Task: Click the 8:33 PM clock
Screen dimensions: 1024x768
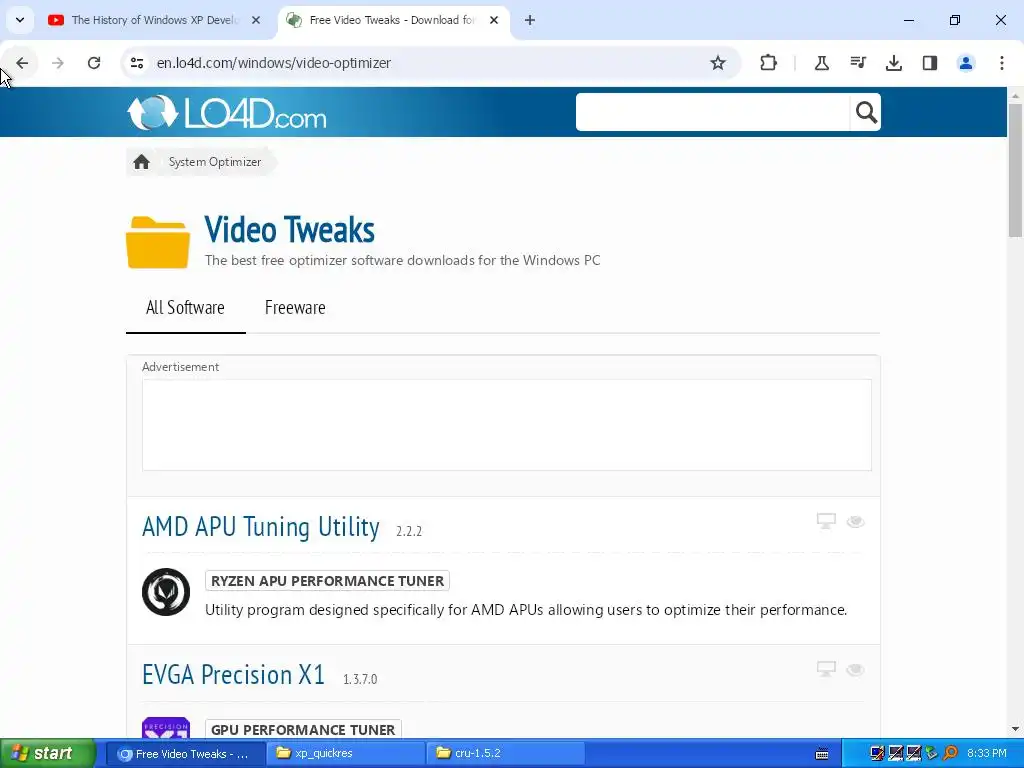Action: (987, 754)
